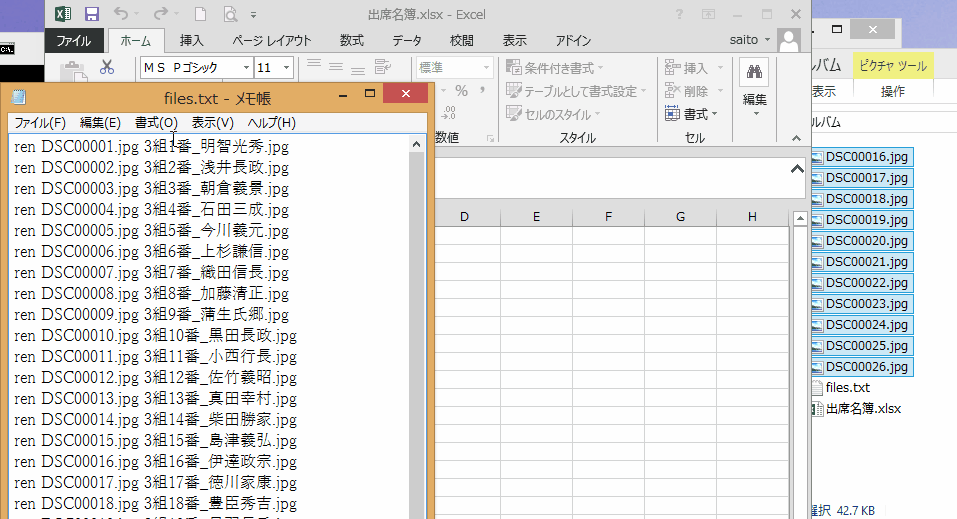Select DSC00020.jpg in Explorer window
957x519 pixels.
pyautogui.click(x=862, y=241)
